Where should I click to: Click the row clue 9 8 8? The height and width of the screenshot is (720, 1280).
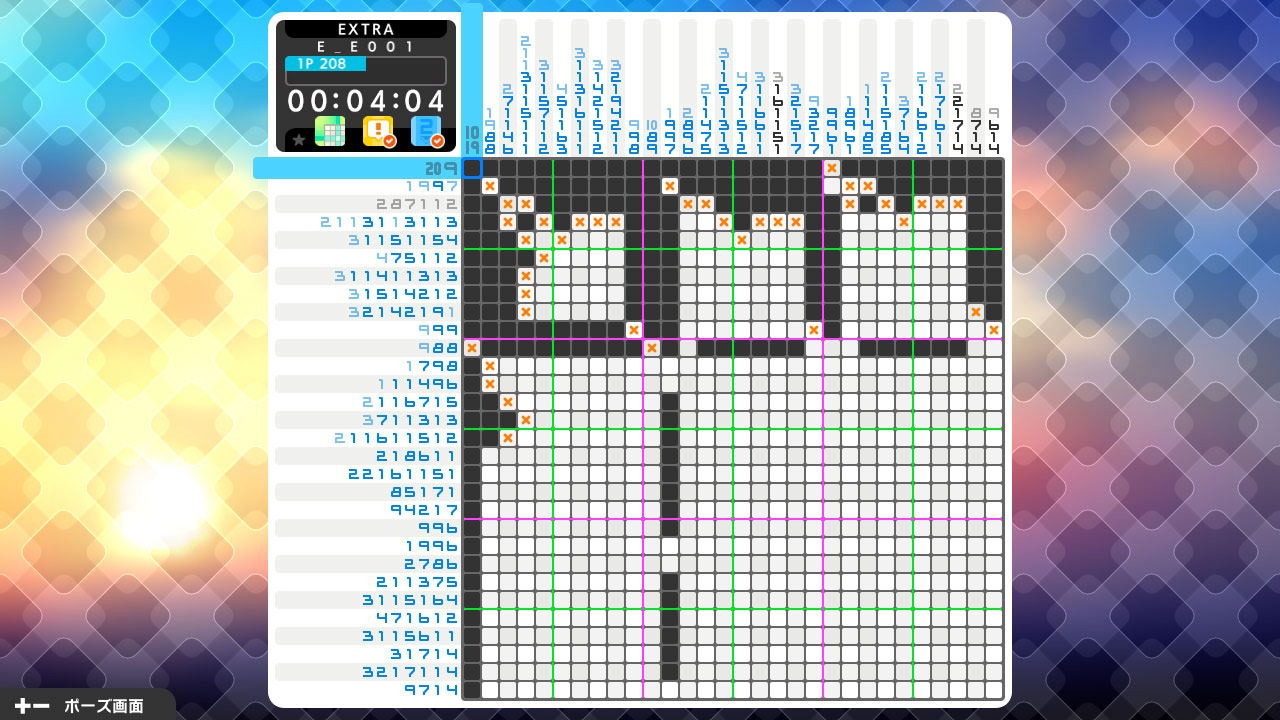tap(438, 348)
